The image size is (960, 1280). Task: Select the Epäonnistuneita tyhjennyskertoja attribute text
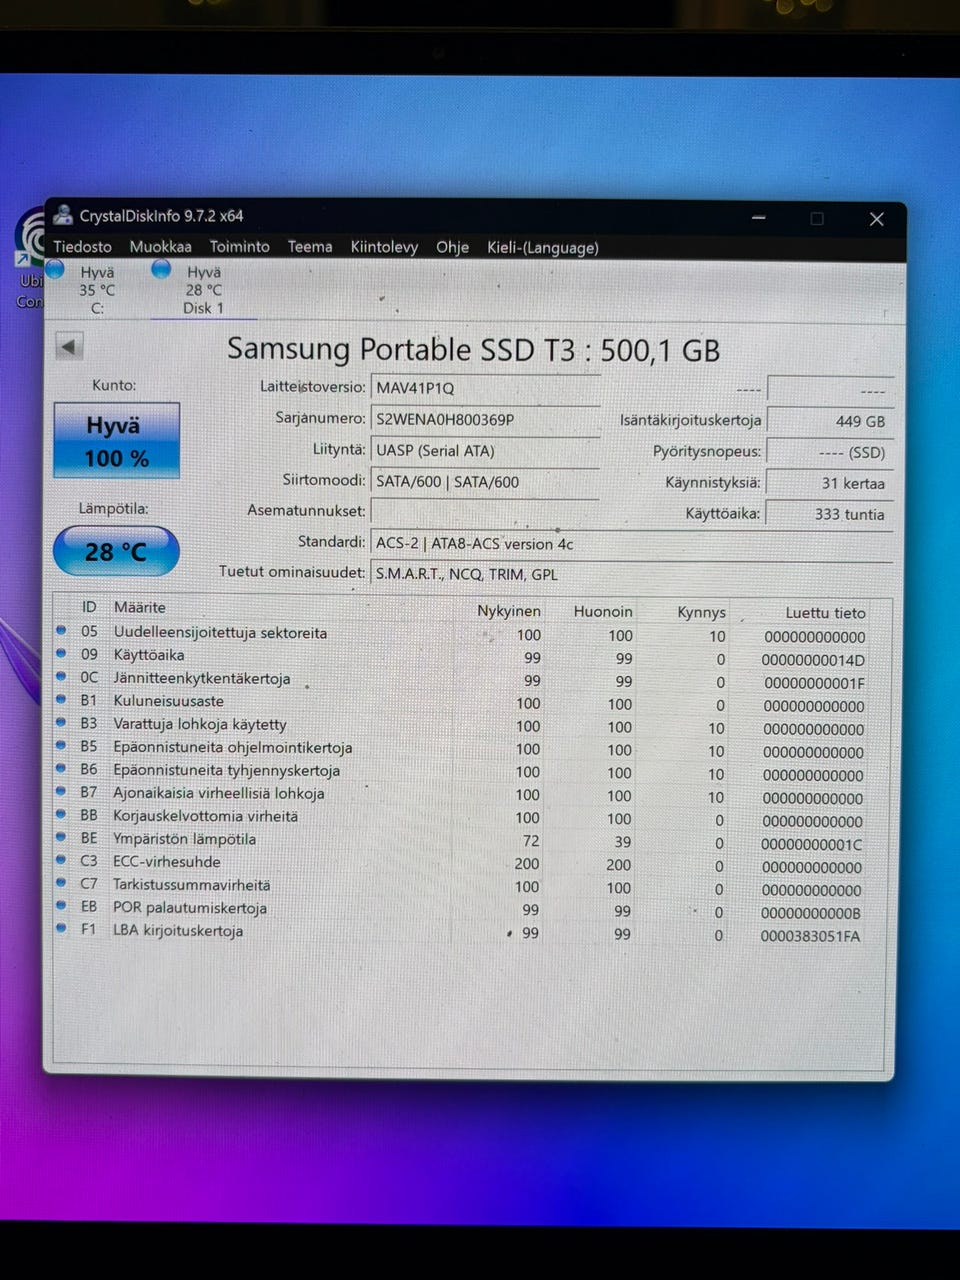[227, 770]
